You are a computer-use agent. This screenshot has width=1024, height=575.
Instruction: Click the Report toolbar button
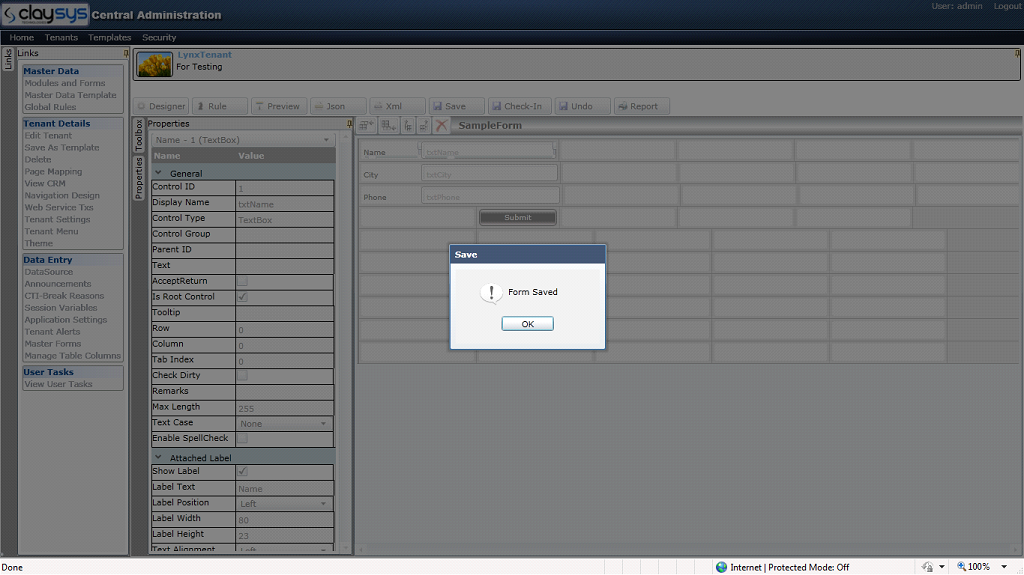tap(642, 106)
